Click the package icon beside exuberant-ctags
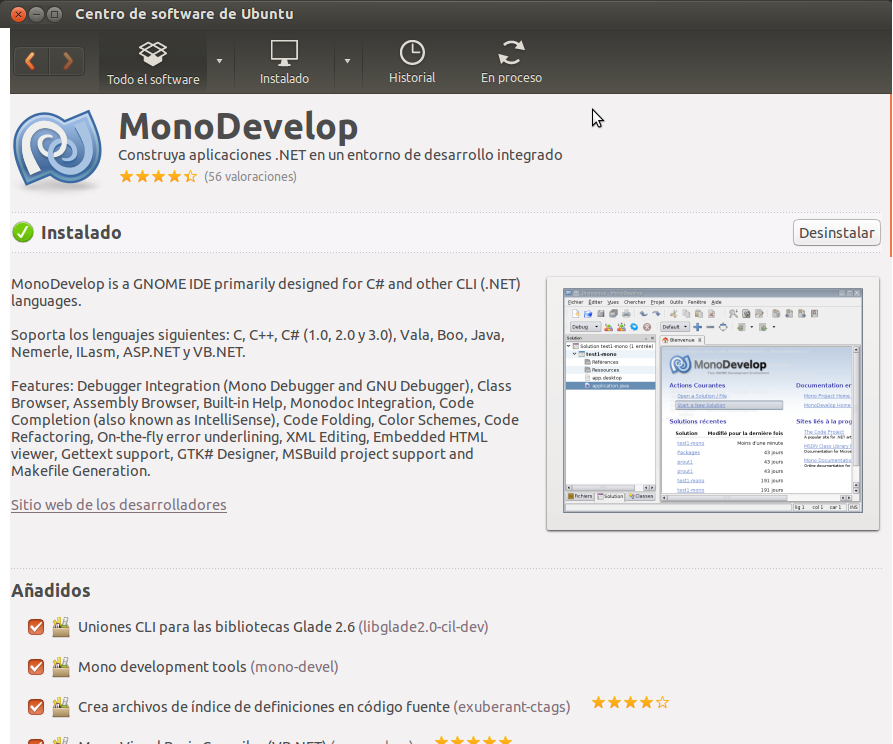 coord(61,706)
